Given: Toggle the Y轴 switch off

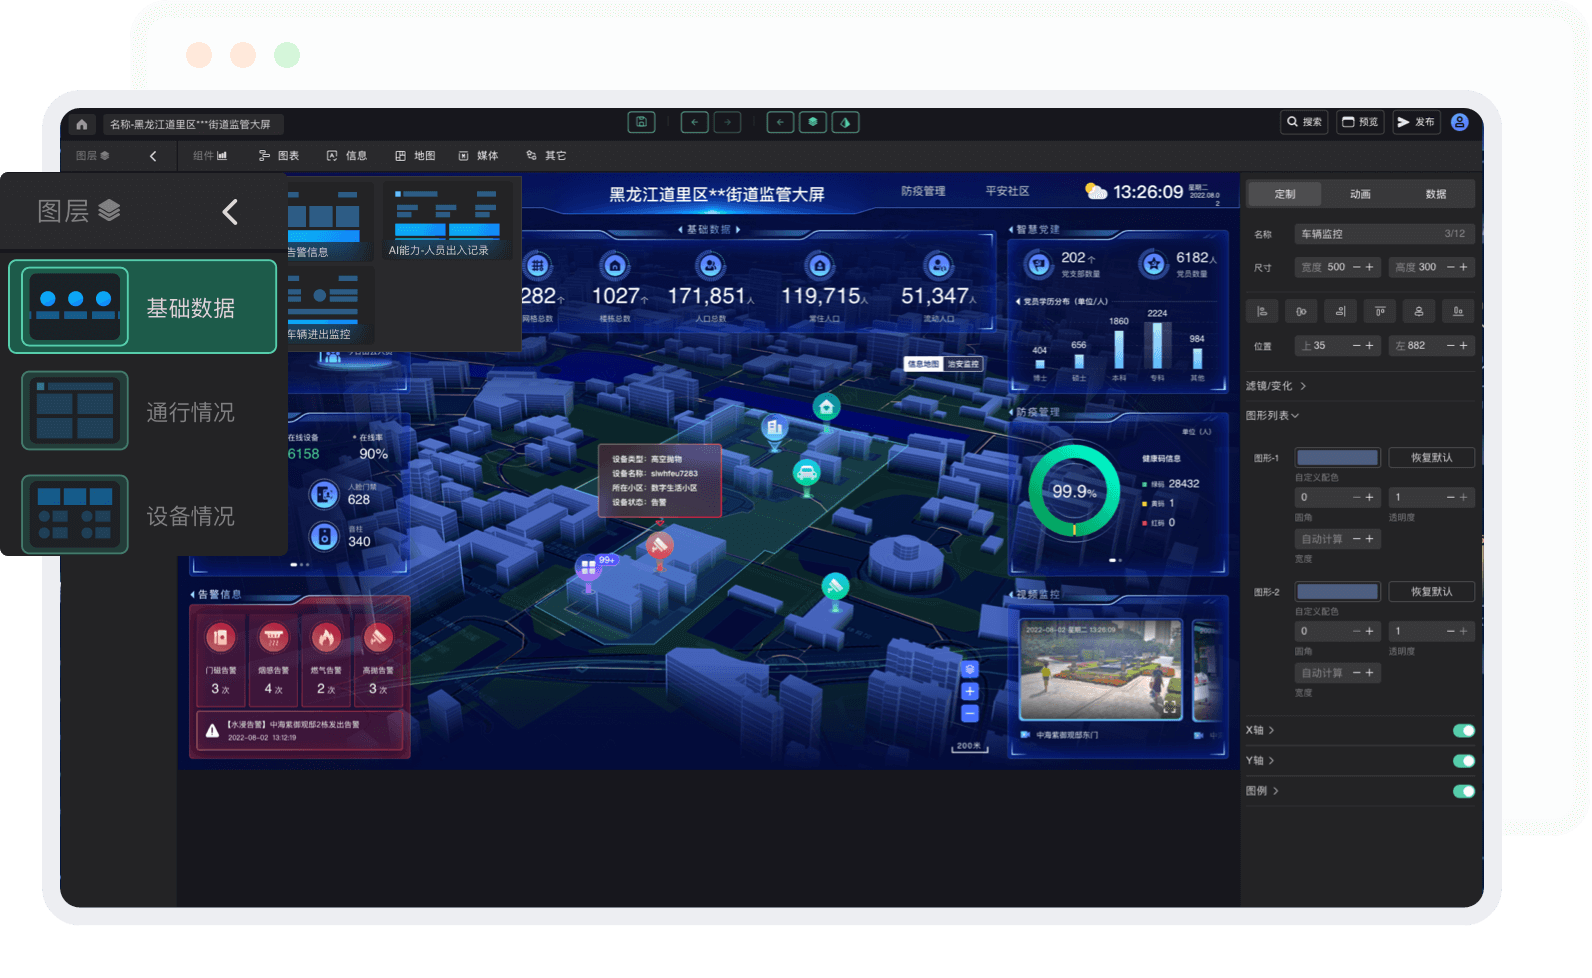Looking at the screenshot, I should pos(1463,761).
